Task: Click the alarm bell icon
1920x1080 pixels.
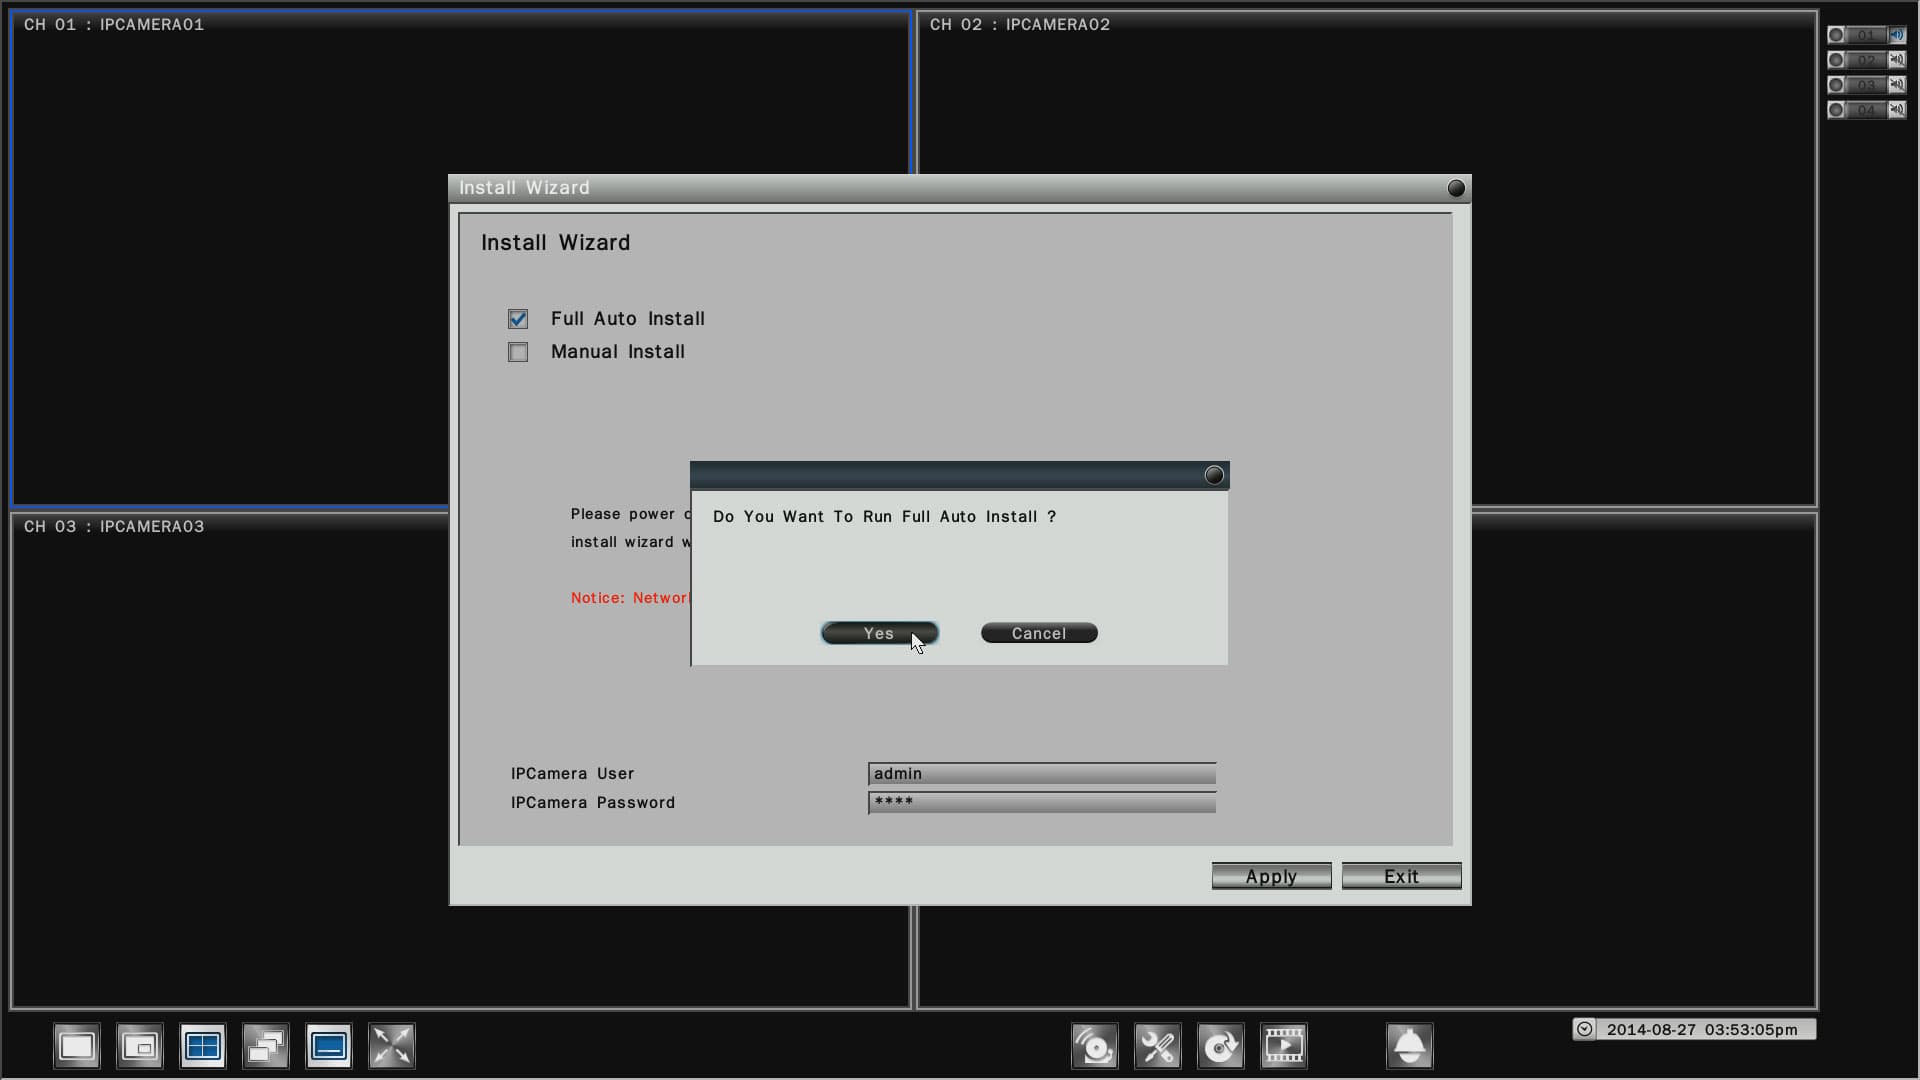Action: 1409,1046
